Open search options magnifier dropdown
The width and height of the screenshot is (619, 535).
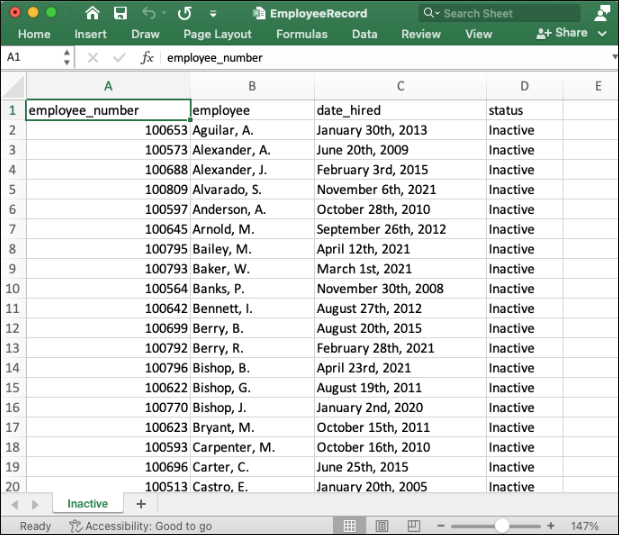(431, 13)
